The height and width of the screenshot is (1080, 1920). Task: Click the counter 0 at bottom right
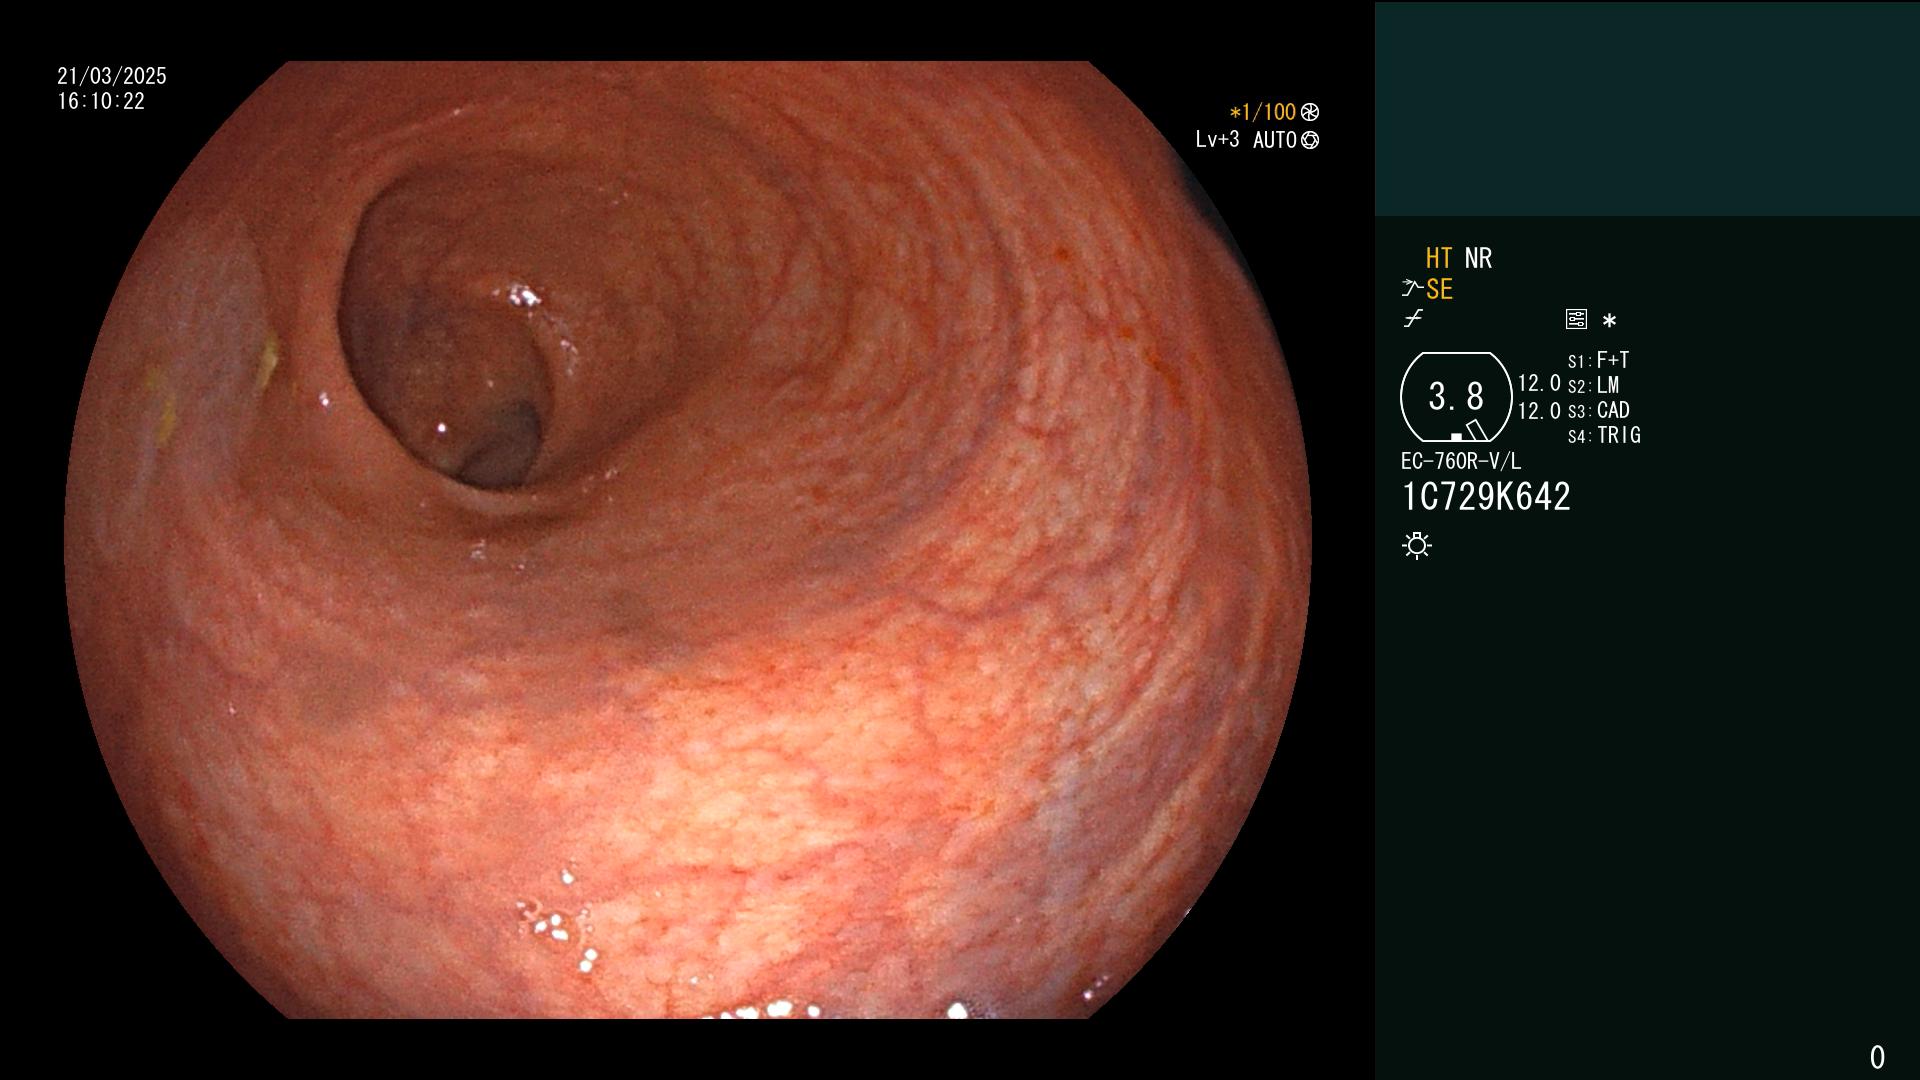1877,1057
